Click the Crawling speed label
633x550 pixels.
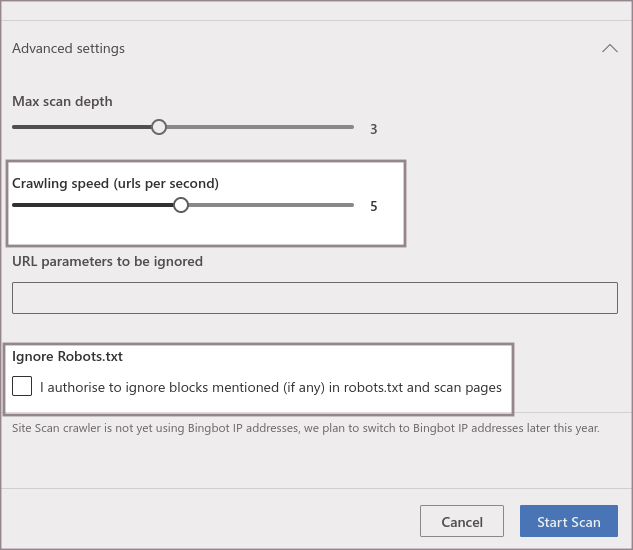tap(115, 183)
